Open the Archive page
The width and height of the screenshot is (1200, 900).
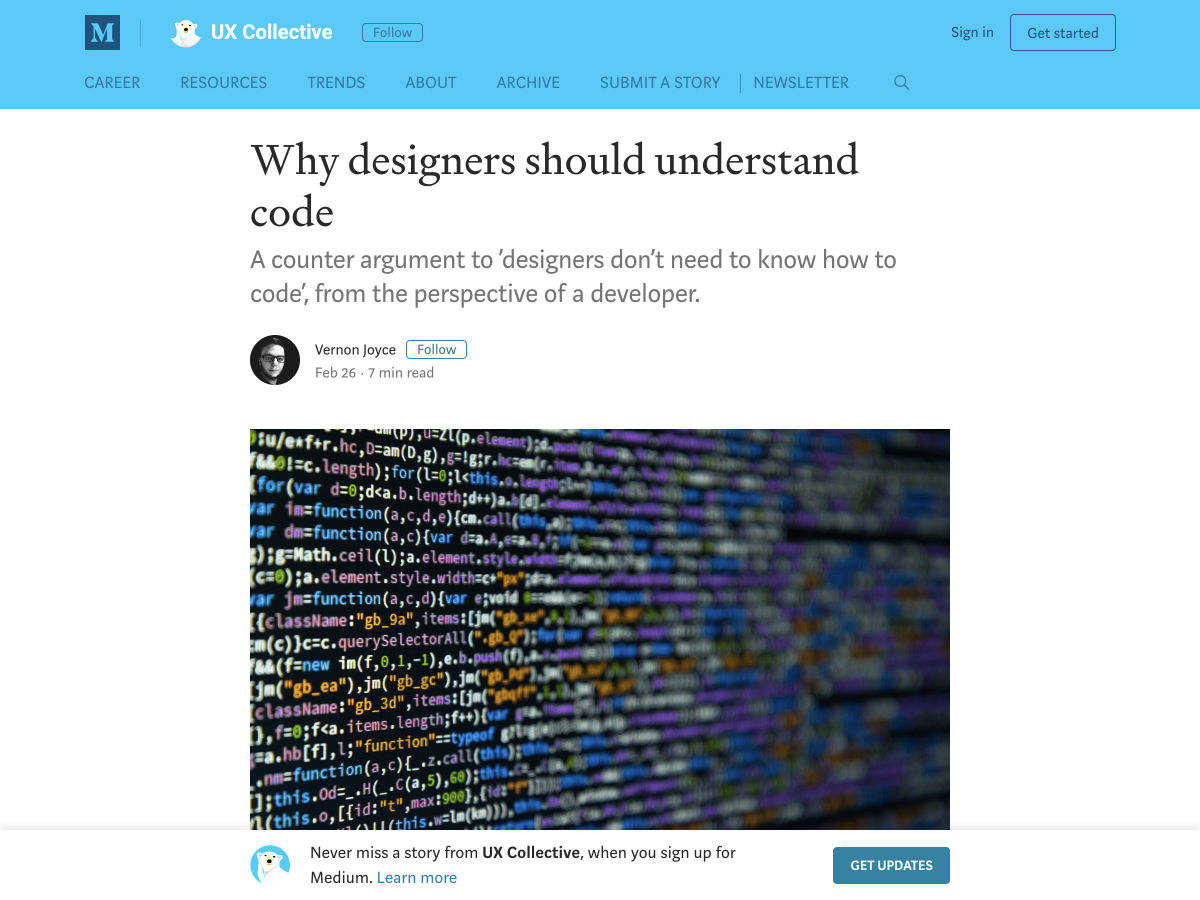[x=528, y=83]
